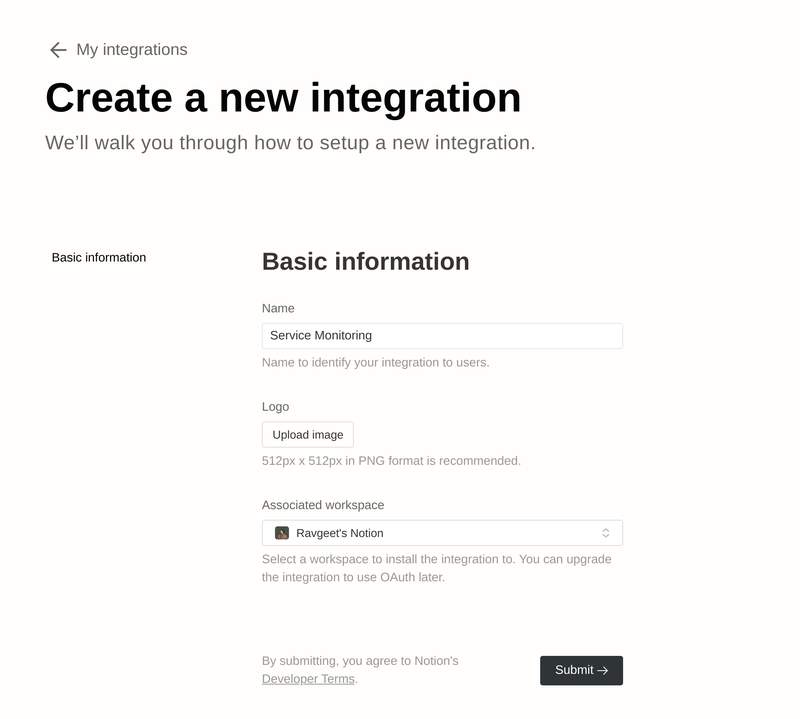This screenshot has width=800, height=719.
Task: Expand the workspace selector showing Ravgeet's Notion
Action: point(443,532)
